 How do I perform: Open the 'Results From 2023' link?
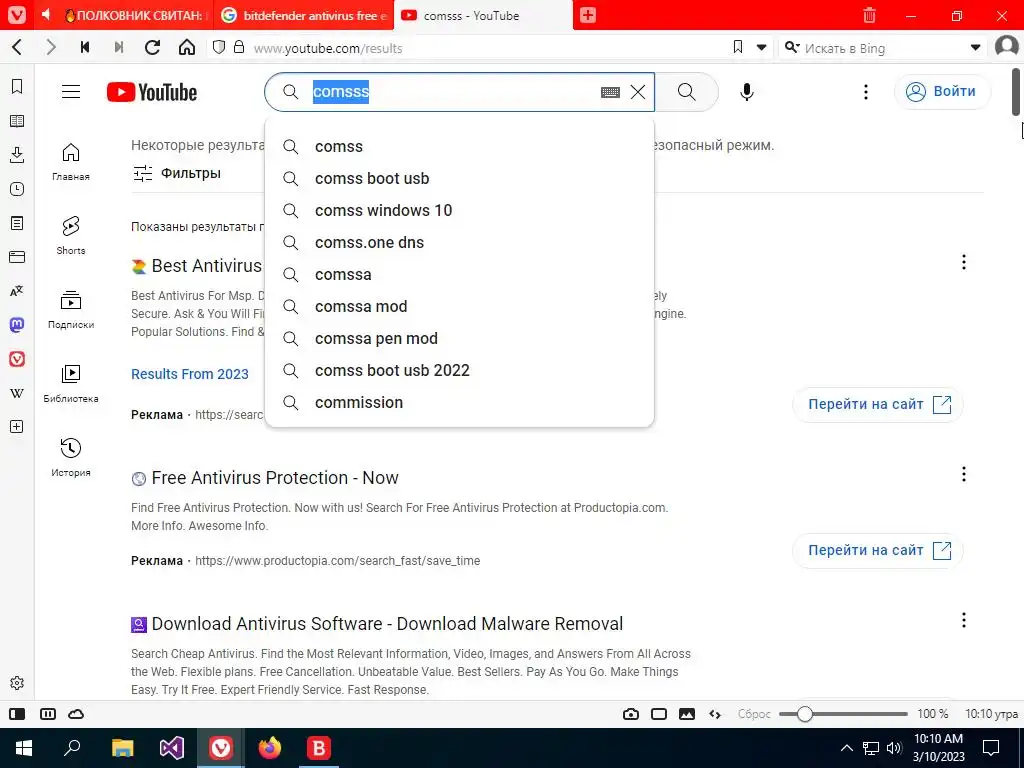coord(190,374)
